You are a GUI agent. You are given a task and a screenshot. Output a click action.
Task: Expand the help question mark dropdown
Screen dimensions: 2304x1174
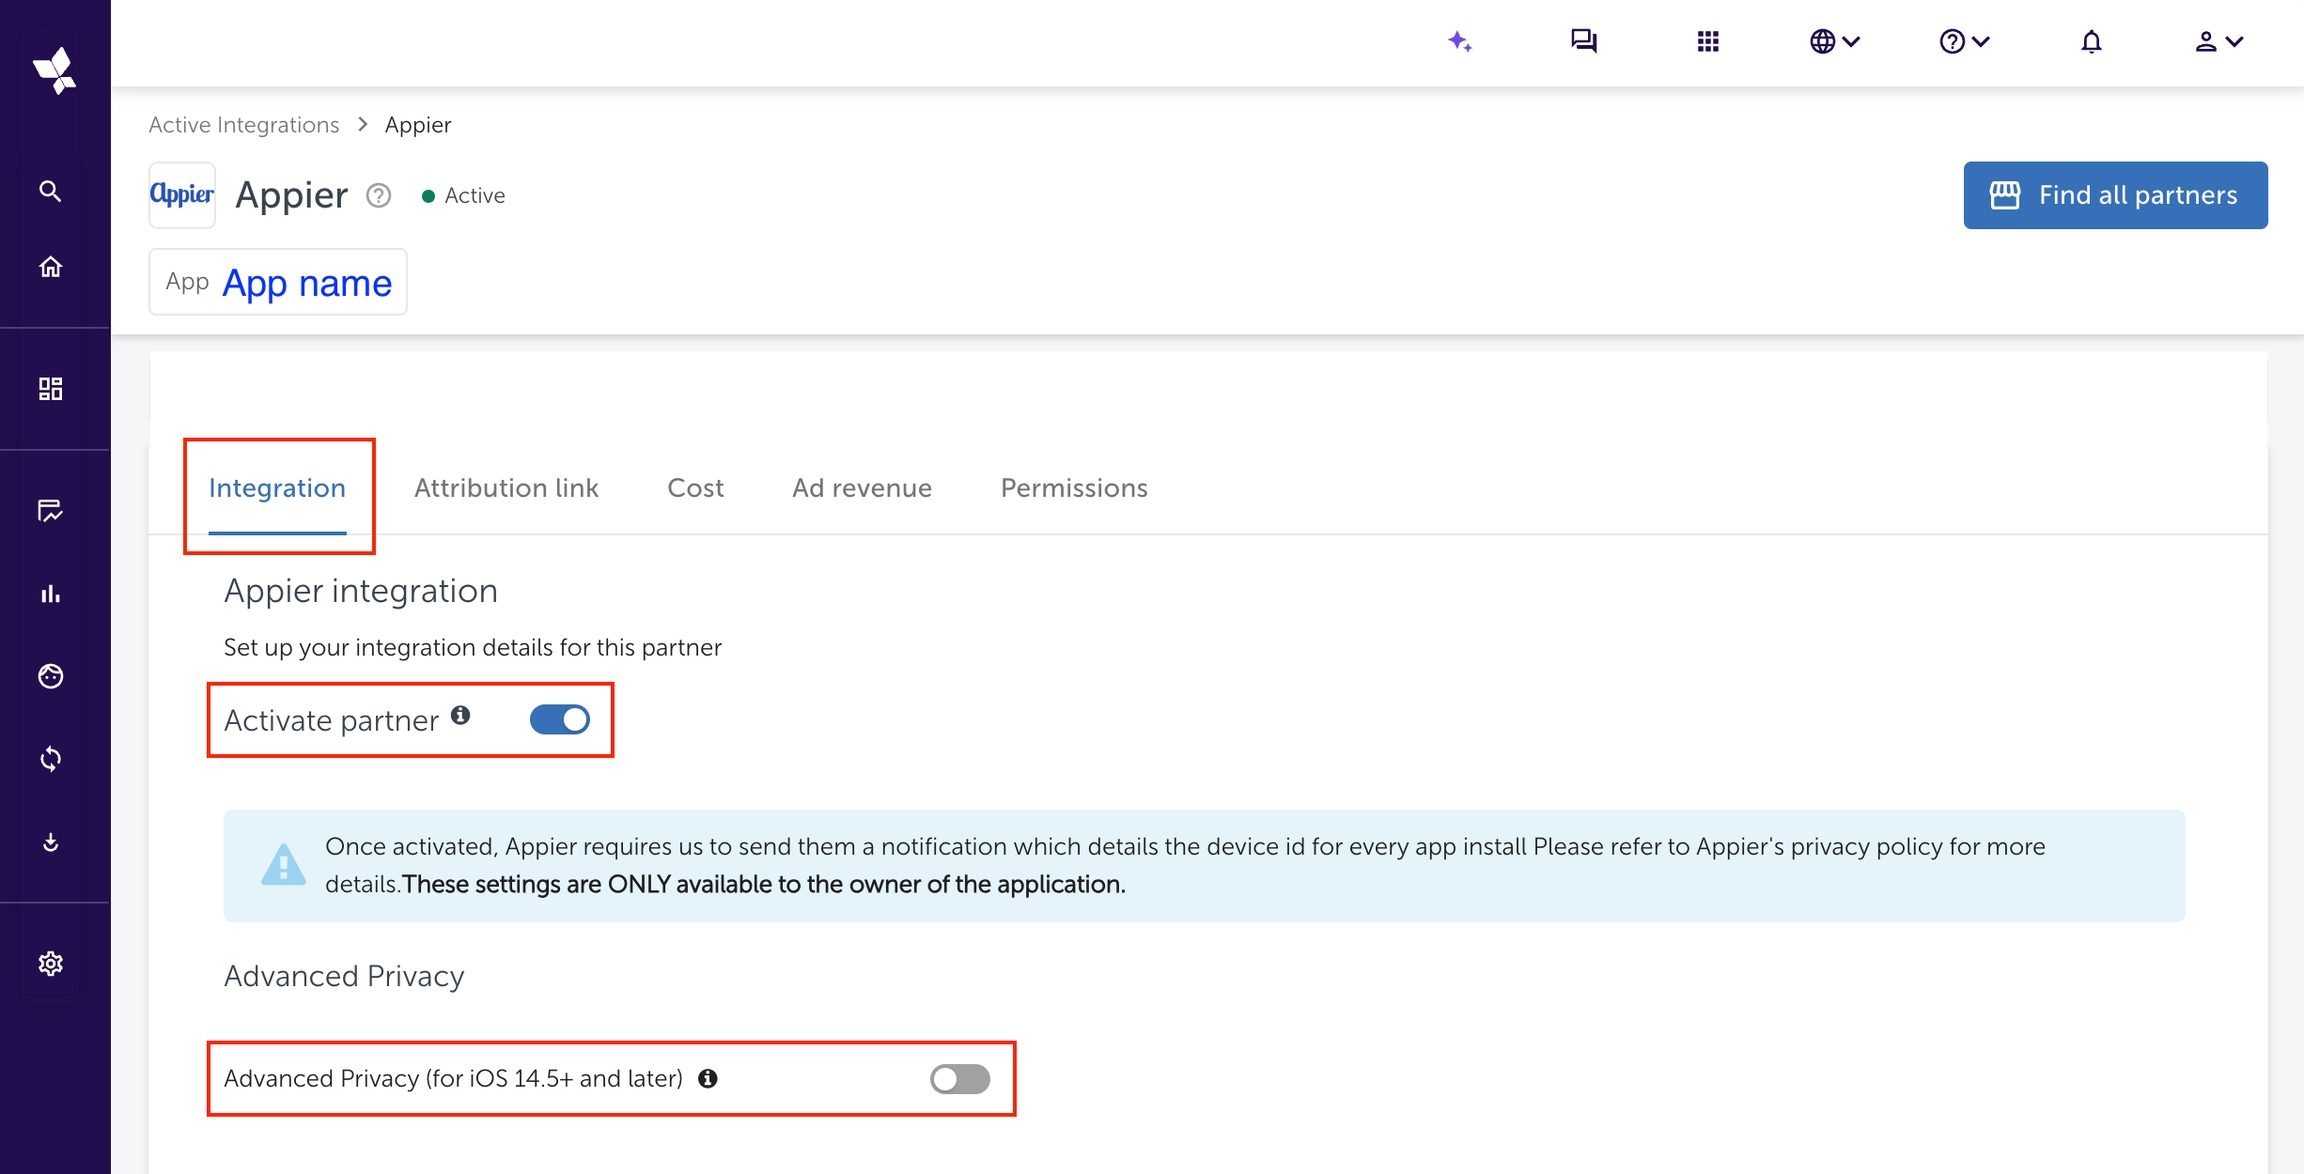1963,42
